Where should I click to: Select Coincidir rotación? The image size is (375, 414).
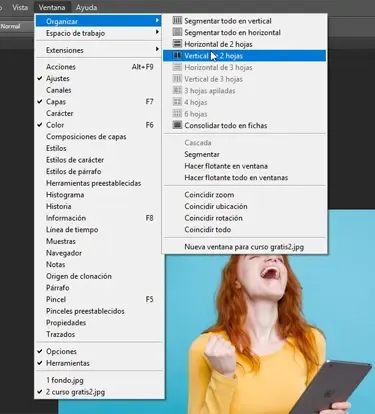point(244,218)
